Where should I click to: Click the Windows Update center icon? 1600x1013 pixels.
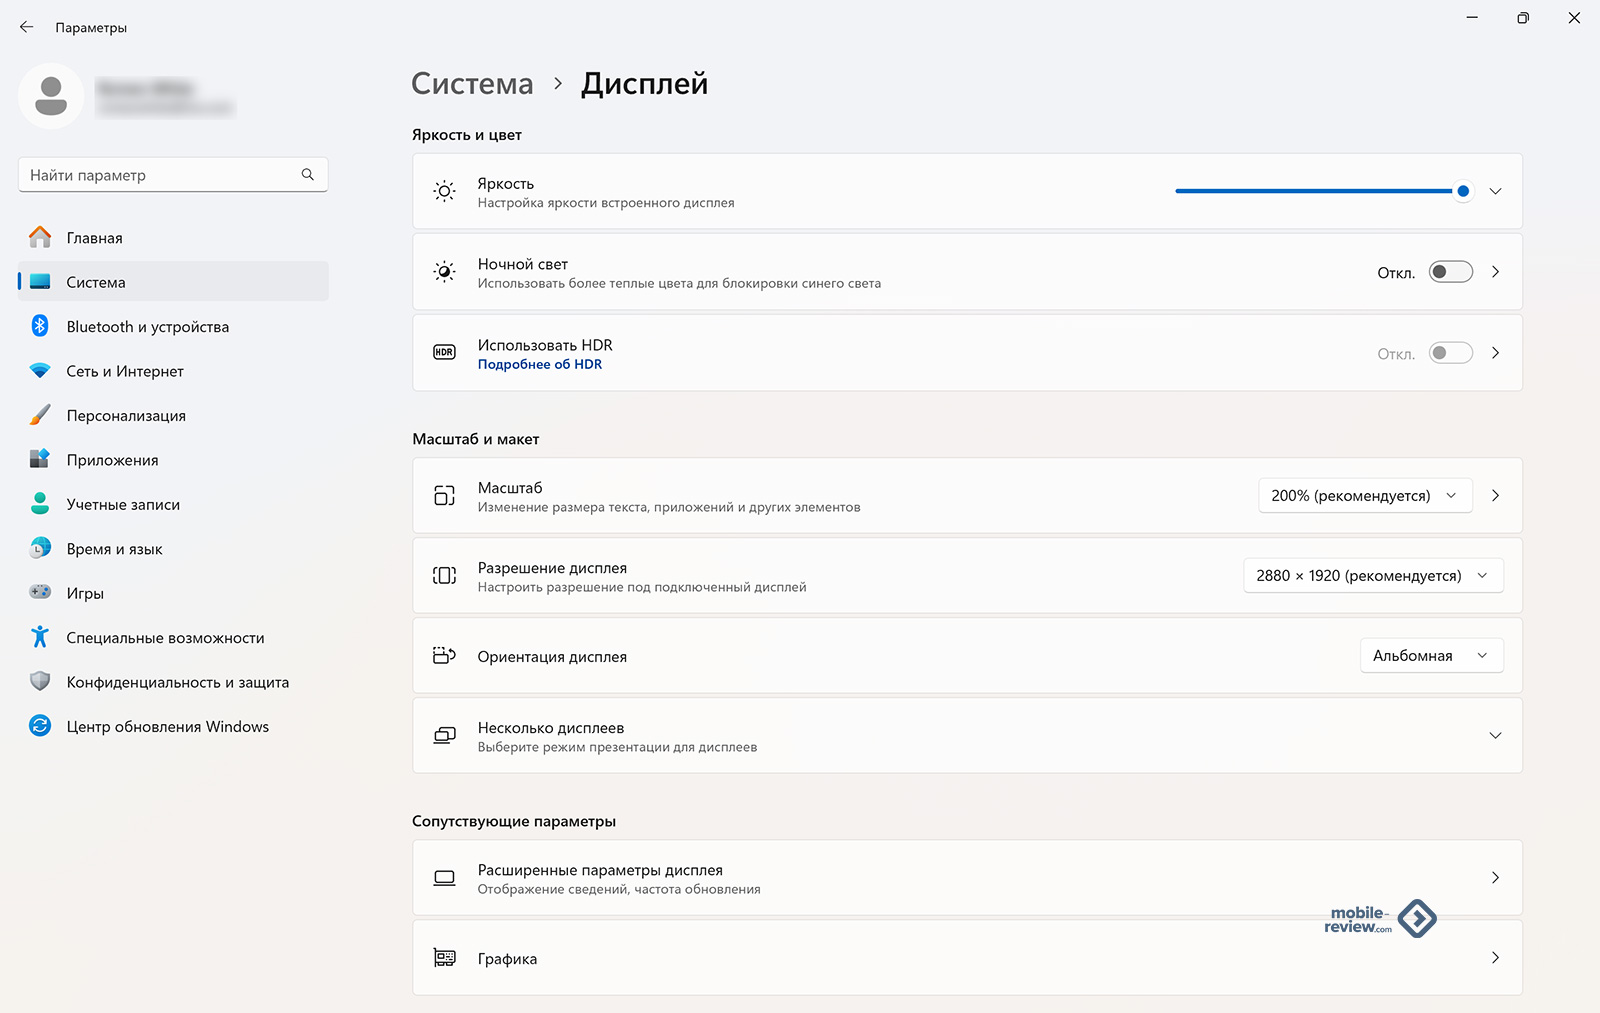40,726
